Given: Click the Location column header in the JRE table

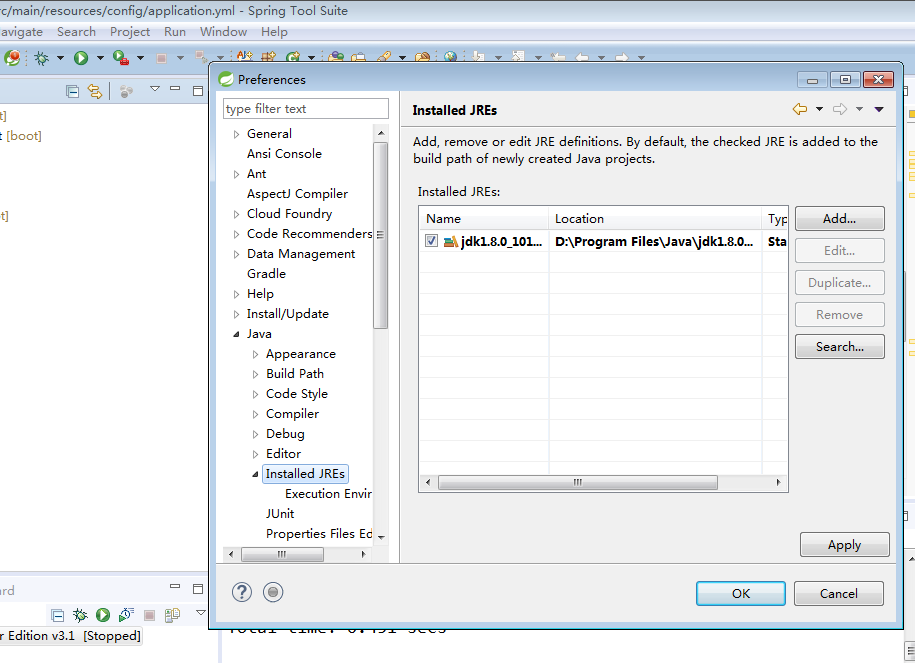Looking at the screenshot, I should click(x=655, y=218).
